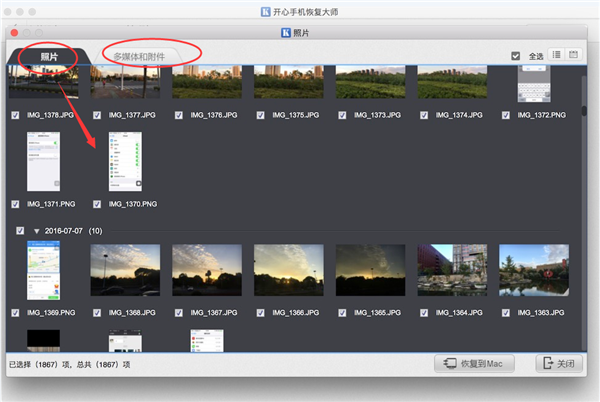
Task: Uncheck the IMG_1372.PNG checkbox
Action: [506, 116]
